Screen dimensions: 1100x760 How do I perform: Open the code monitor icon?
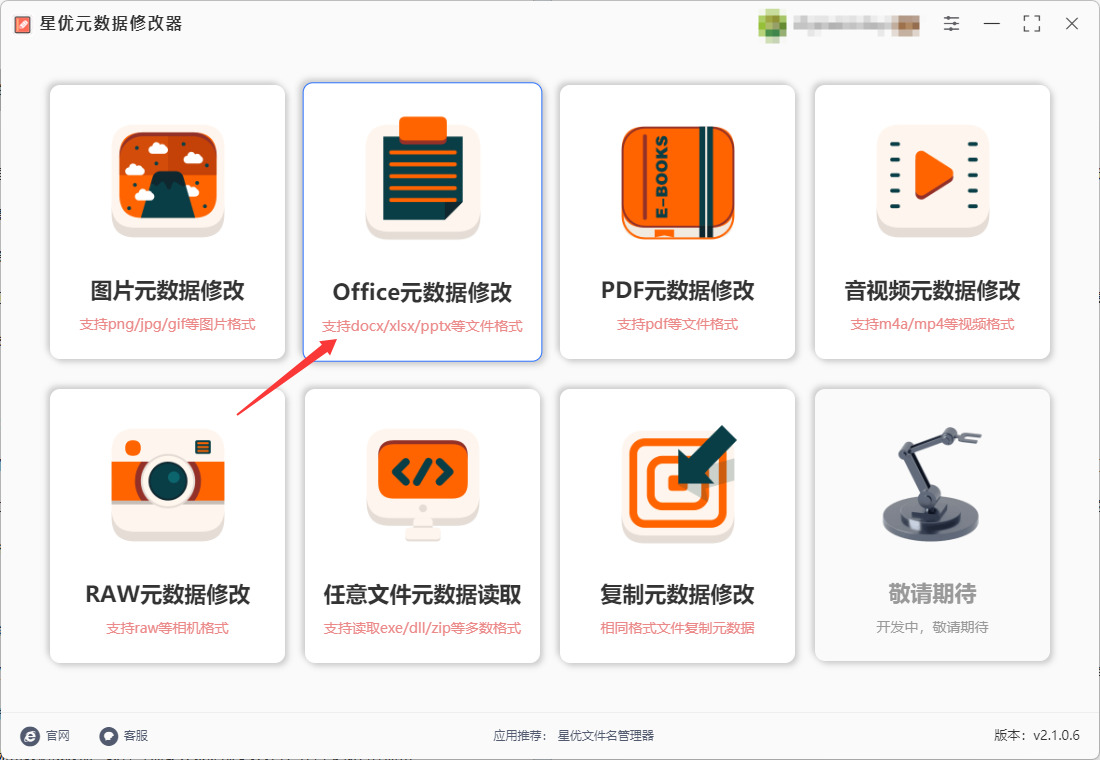(x=422, y=484)
